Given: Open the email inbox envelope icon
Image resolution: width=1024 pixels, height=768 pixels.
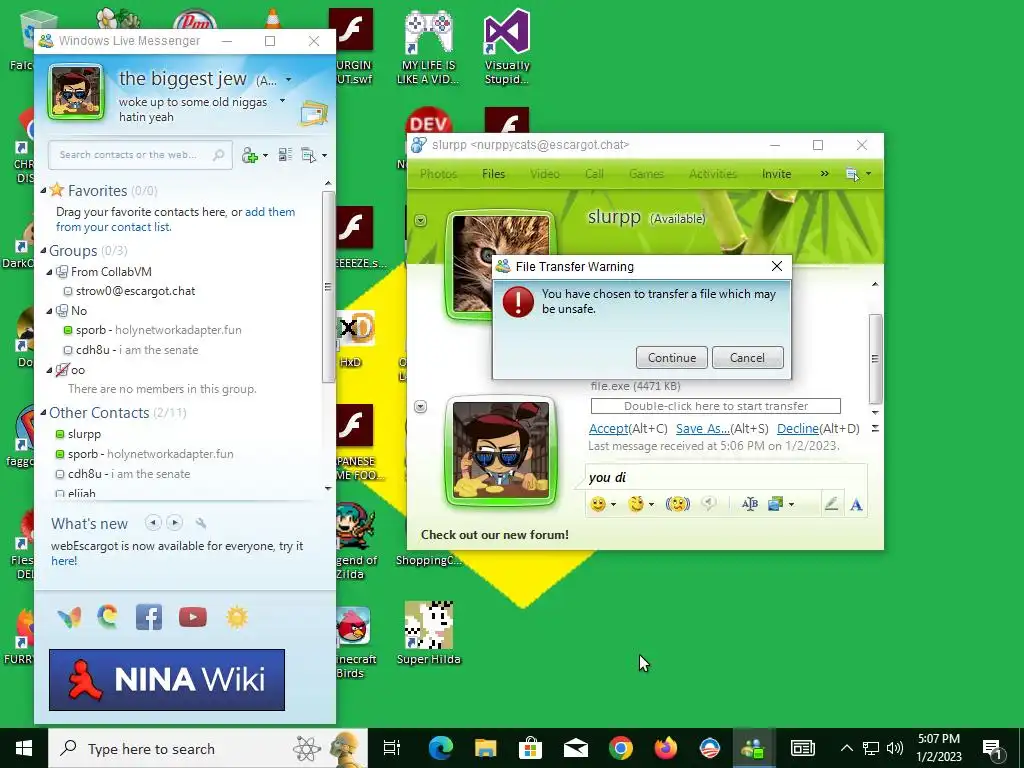Looking at the screenshot, I should point(313,114).
